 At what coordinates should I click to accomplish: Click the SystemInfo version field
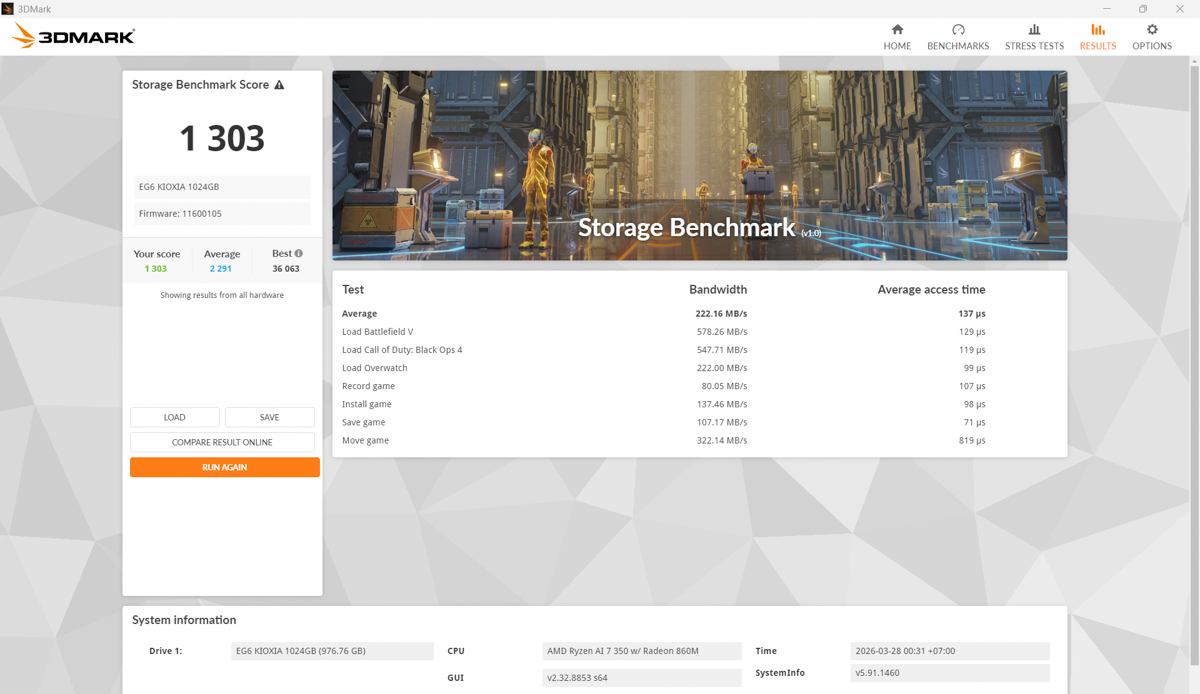(949, 673)
